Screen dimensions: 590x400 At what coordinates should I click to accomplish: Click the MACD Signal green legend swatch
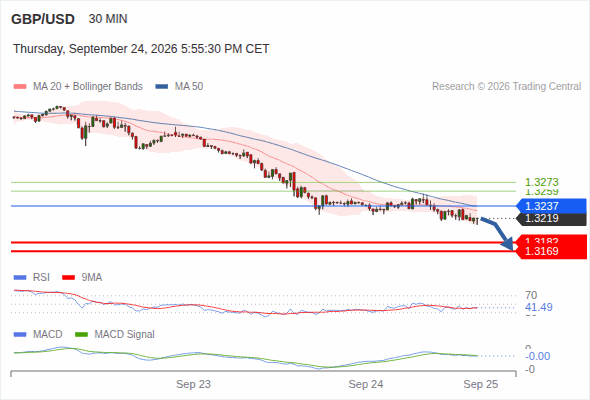pos(82,335)
